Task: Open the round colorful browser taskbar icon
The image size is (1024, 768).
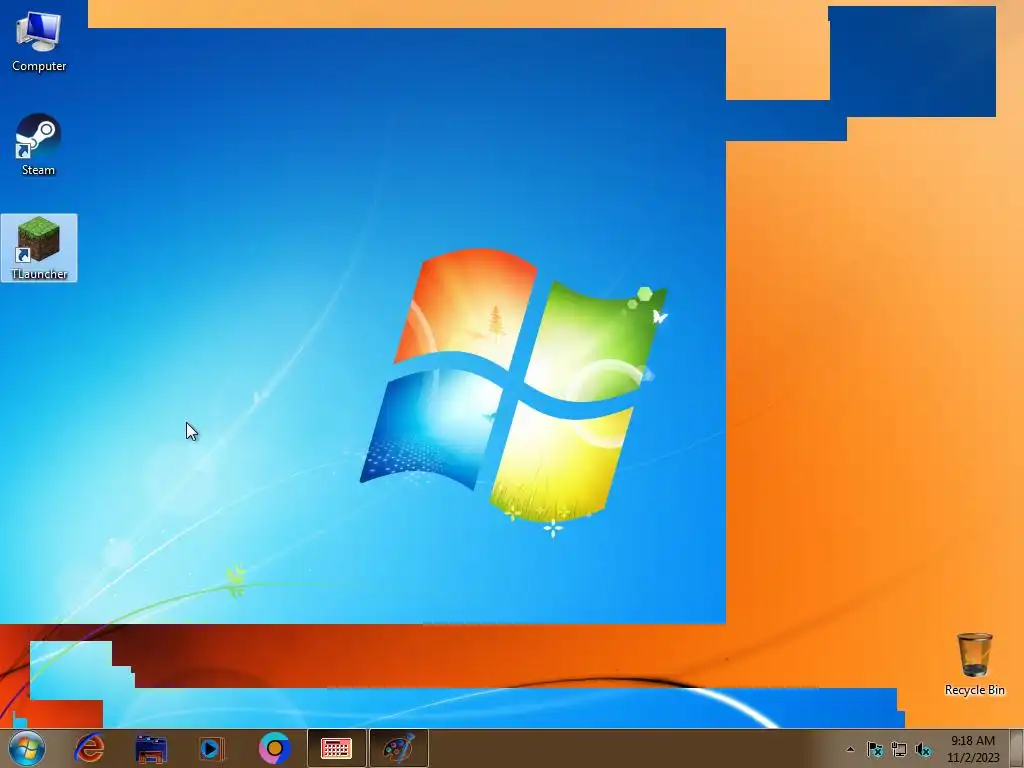Action: point(274,748)
